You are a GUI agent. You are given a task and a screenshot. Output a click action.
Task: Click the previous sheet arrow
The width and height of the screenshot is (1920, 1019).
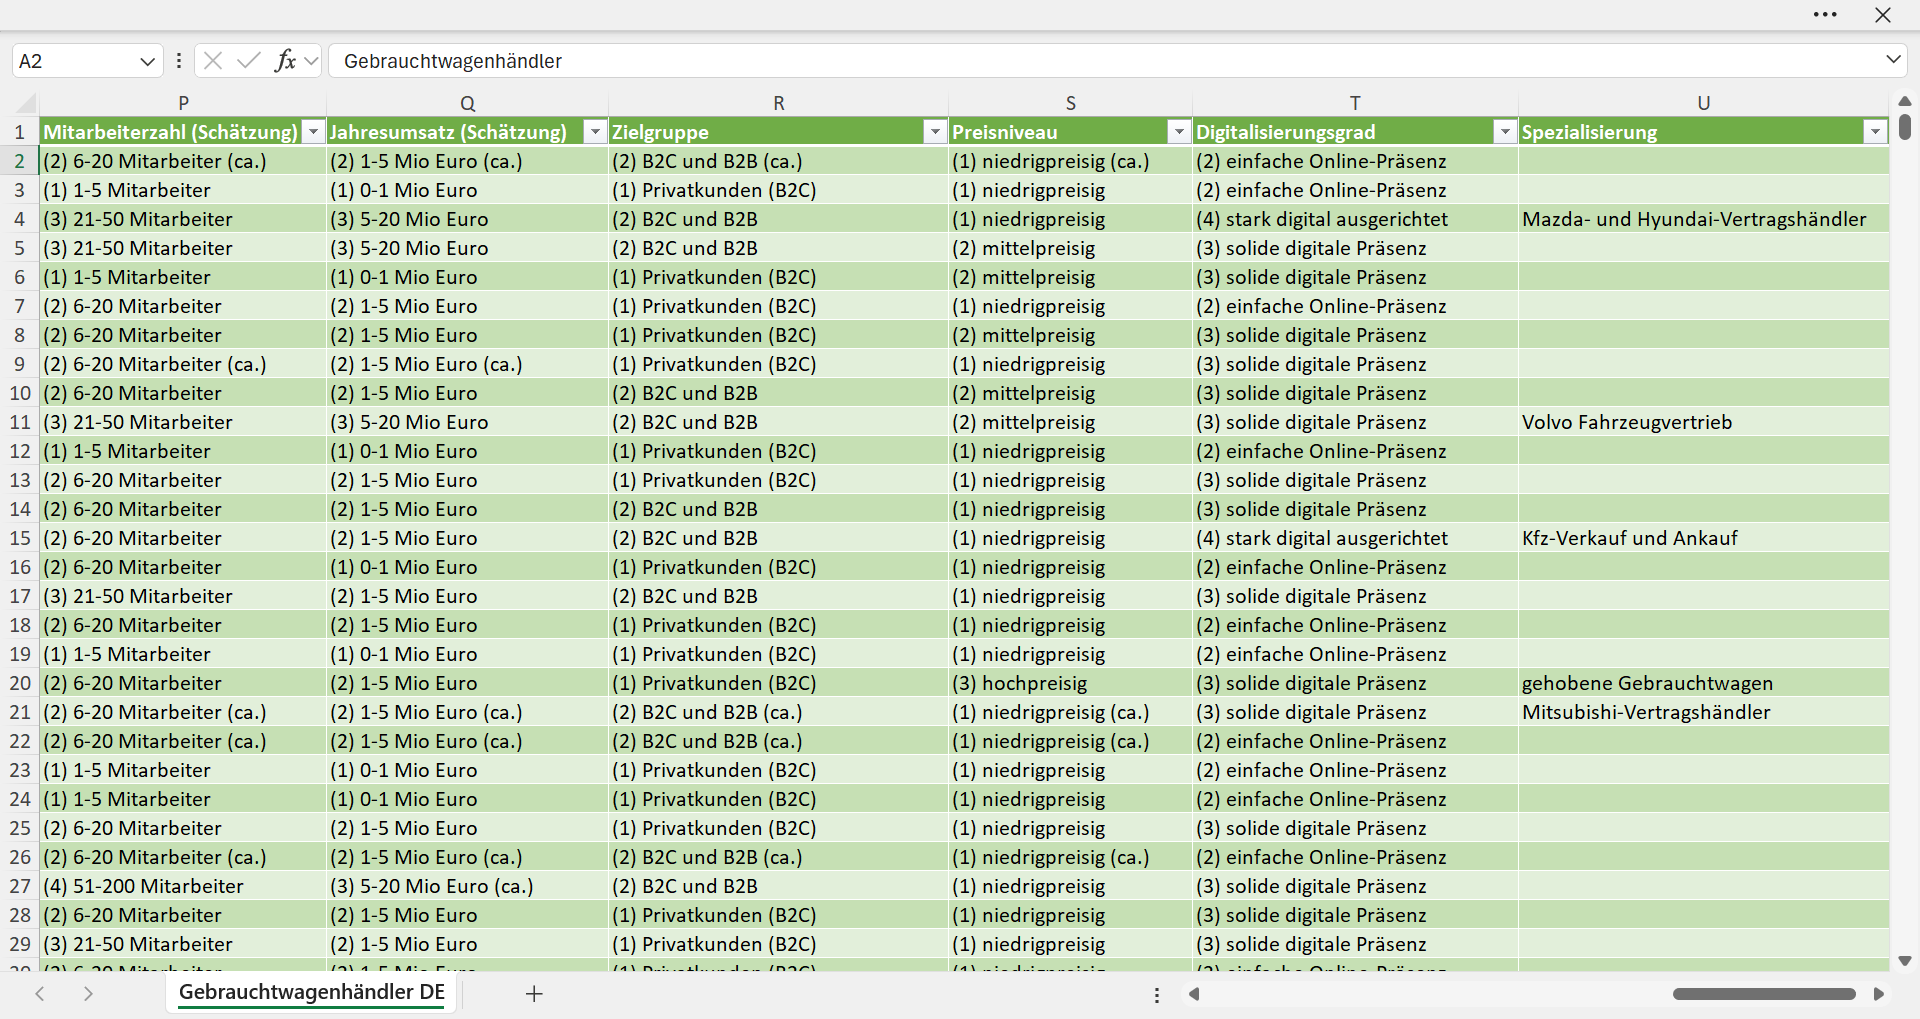coord(40,994)
